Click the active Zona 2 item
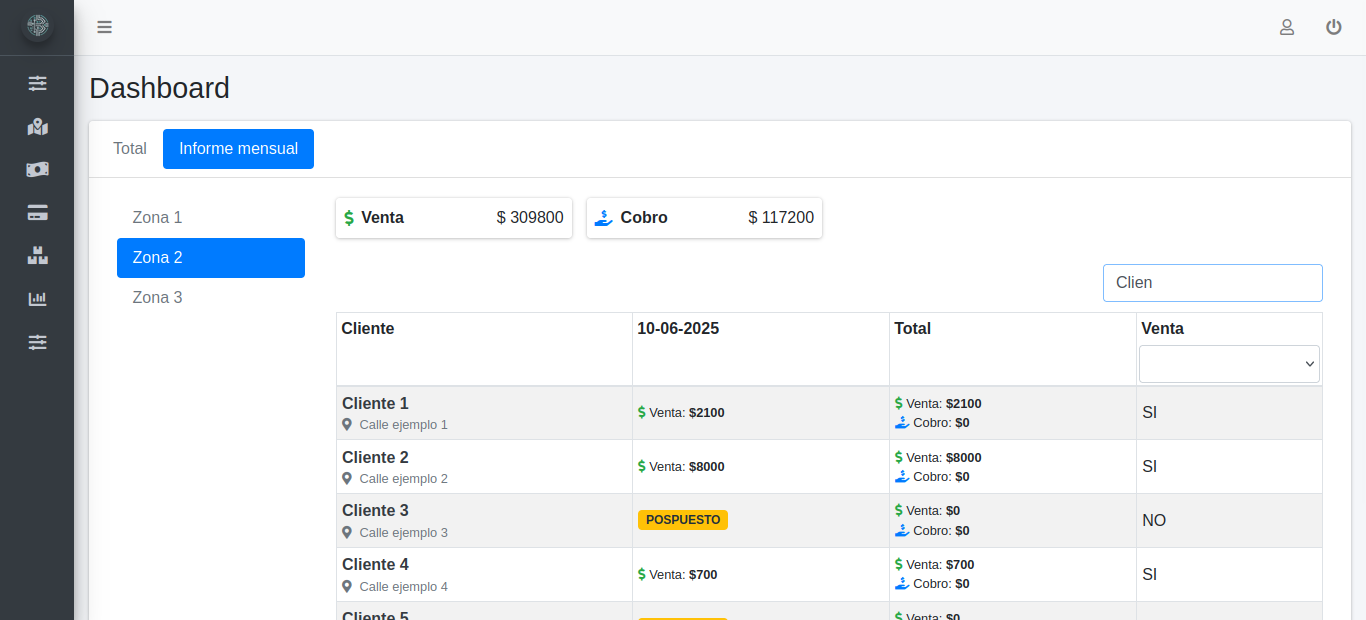The image size is (1366, 620). (x=210, y=258)
